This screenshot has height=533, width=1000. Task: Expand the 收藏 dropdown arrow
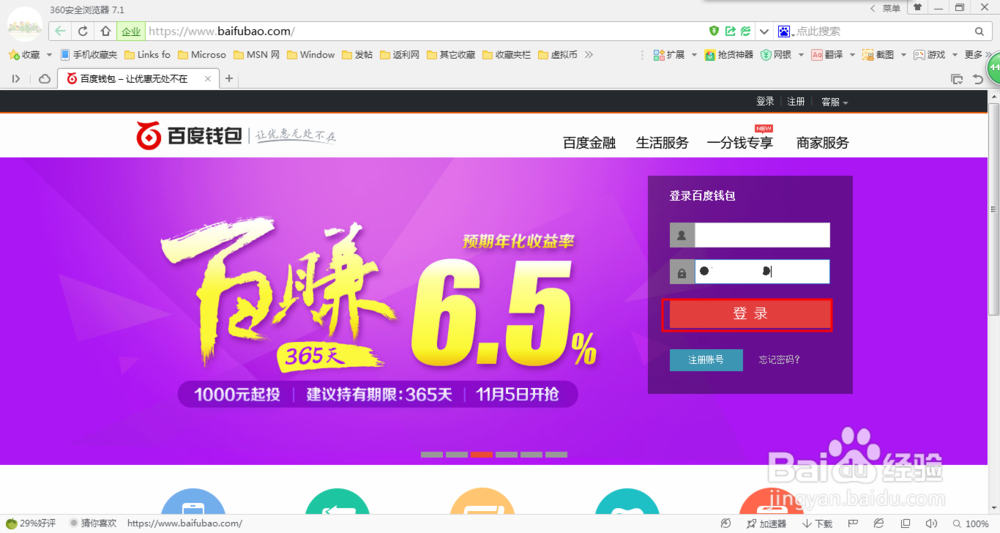(x=49, y=55)
